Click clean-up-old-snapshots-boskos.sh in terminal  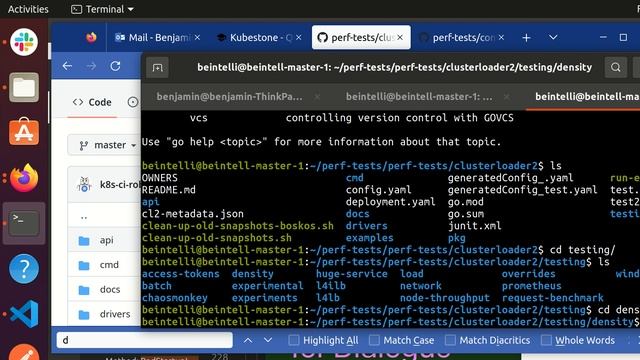(x=238, y=226)
